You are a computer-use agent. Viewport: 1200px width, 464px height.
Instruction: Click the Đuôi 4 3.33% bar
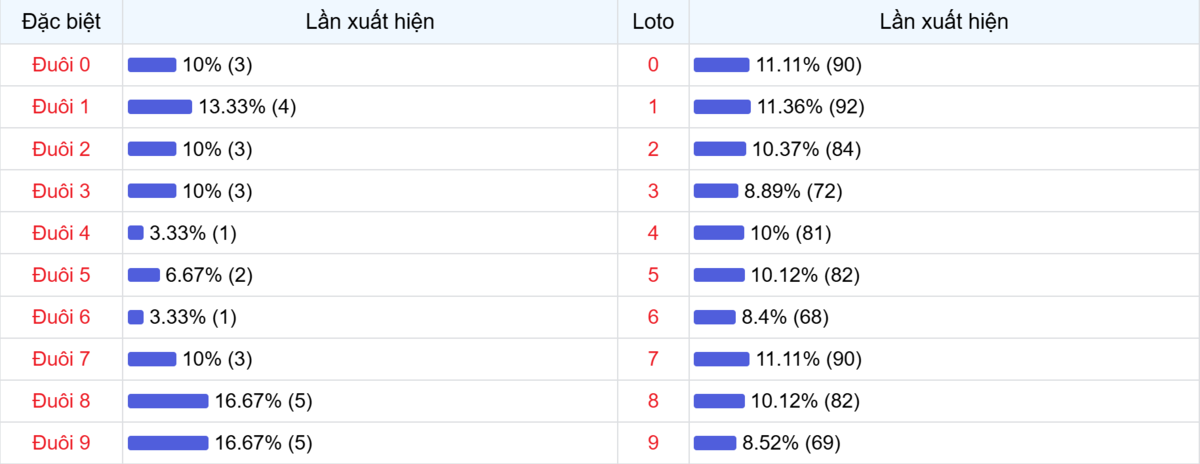coord(136,233)
